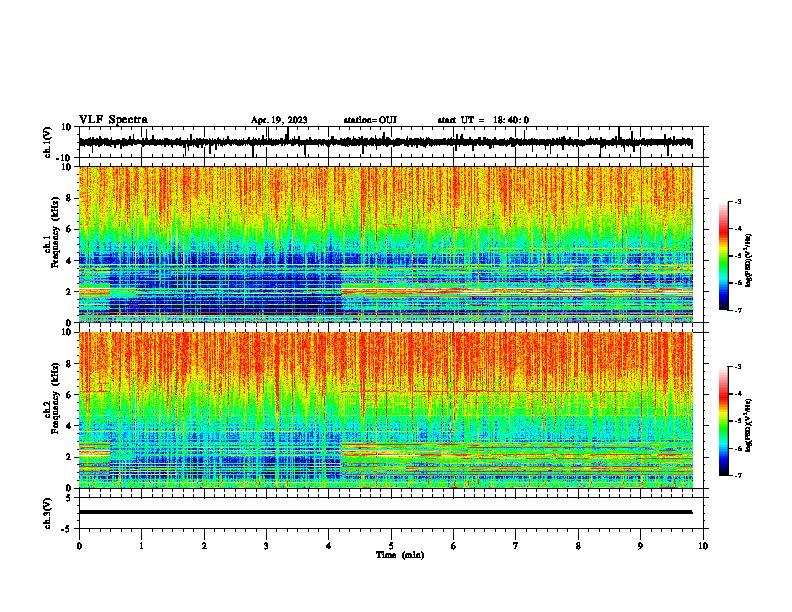Click the ch.1 voltage waveform trace
792x612 pixels.
coord(385,142)
